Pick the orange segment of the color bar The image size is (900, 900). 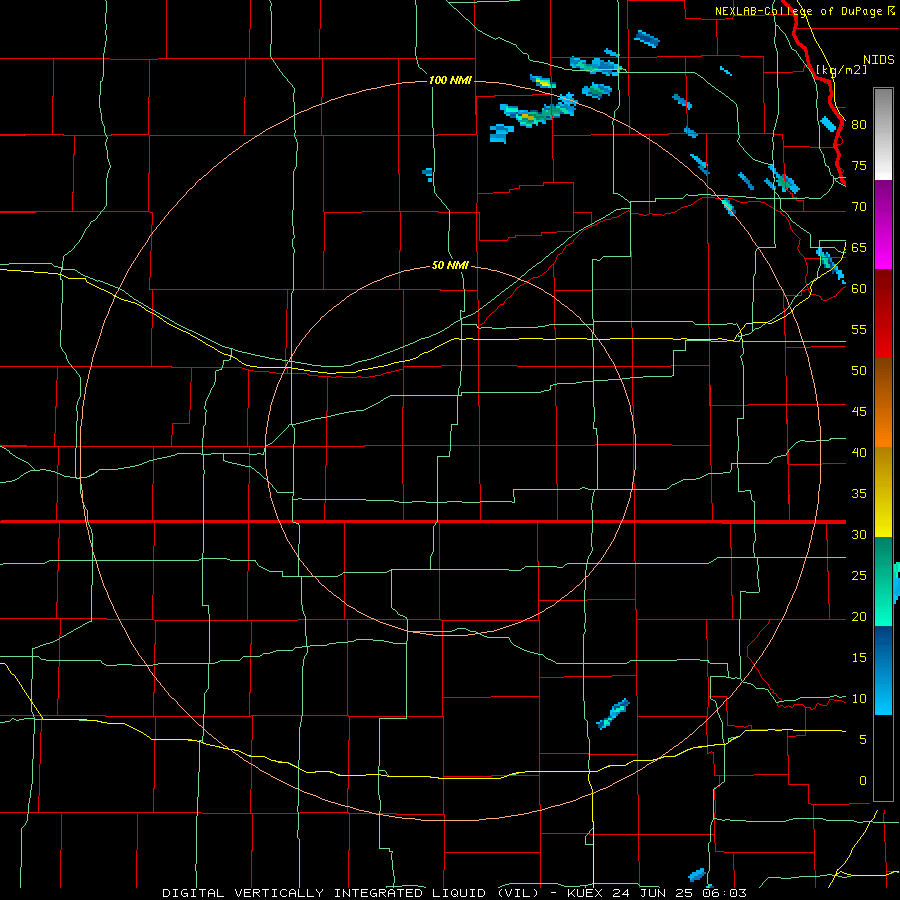(883, 425)
